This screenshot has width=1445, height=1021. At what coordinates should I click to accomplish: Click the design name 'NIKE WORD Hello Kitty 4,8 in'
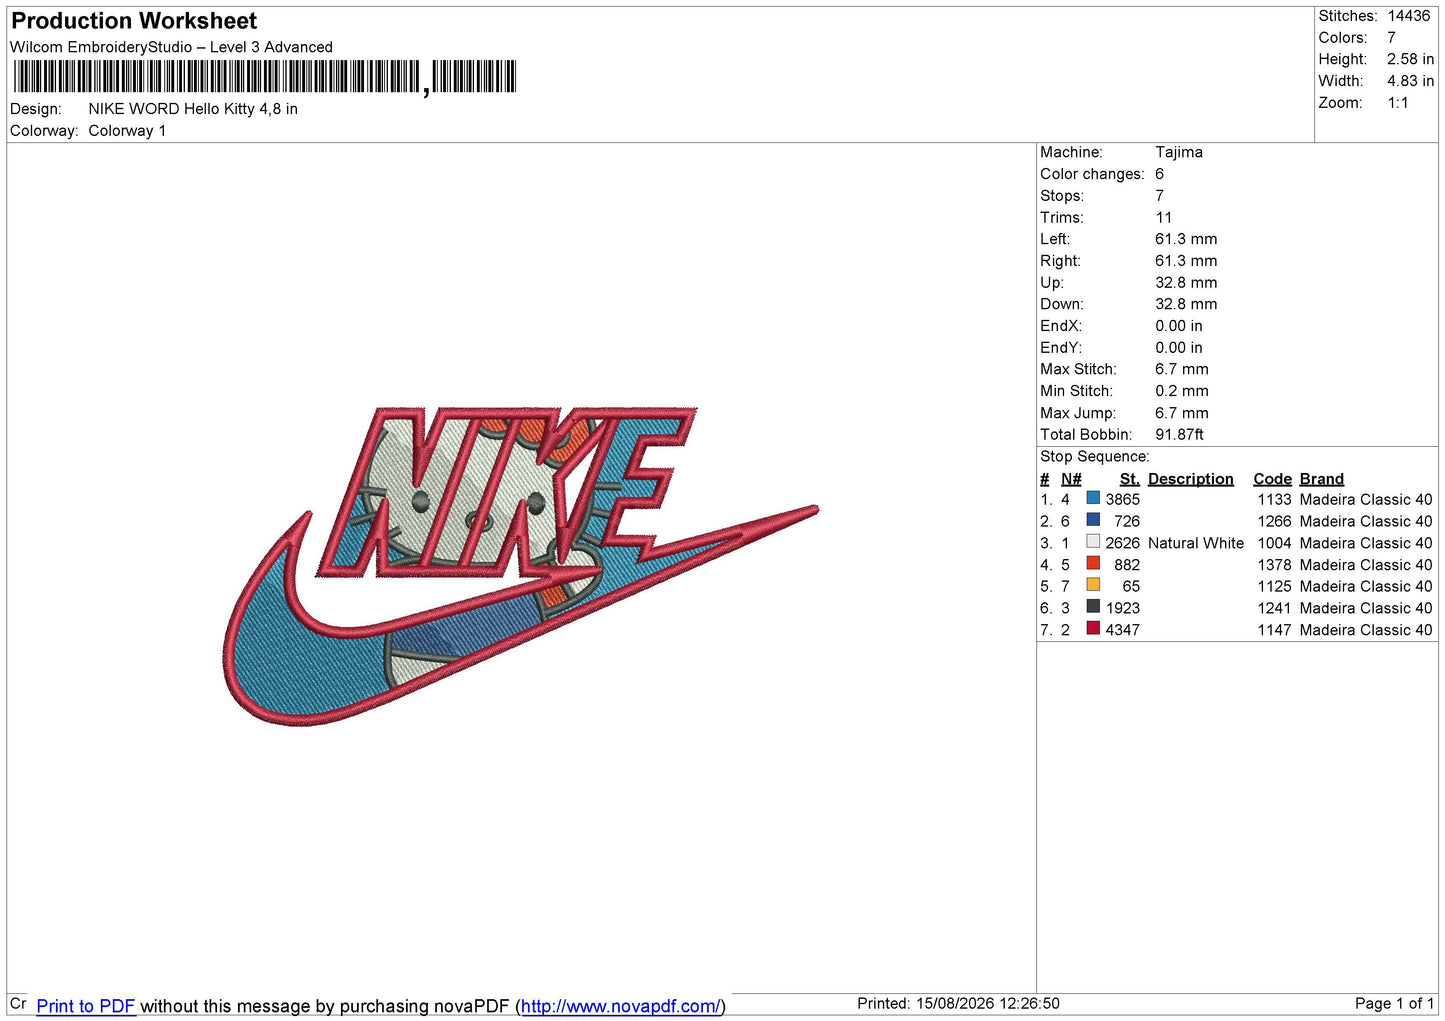pos(193,109)
